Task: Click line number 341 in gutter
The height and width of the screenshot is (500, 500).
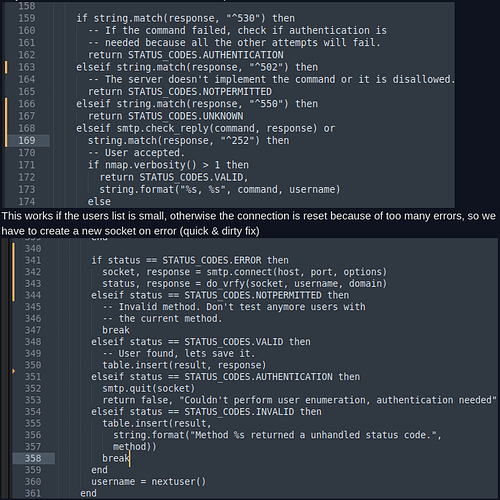Action: click(x=33, y=260)
